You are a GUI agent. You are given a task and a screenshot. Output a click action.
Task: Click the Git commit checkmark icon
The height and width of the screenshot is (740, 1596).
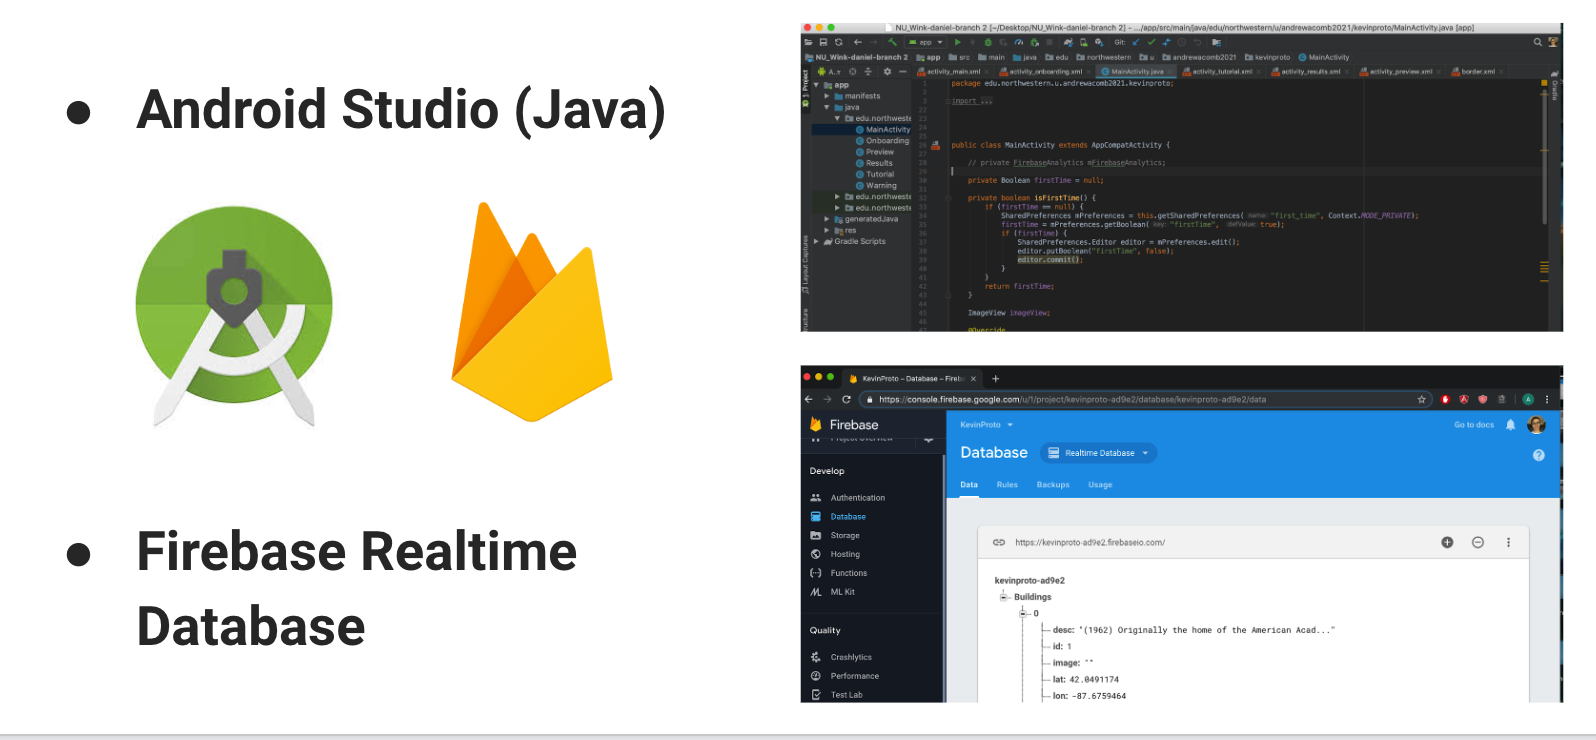[x=1151, y=42]
